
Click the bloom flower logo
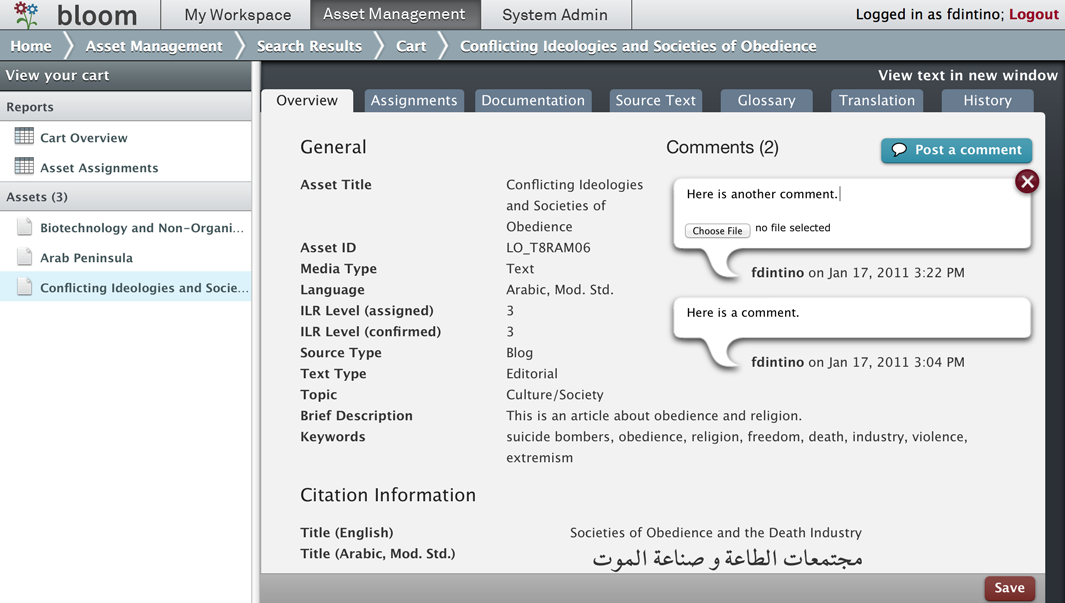point(26,15)
